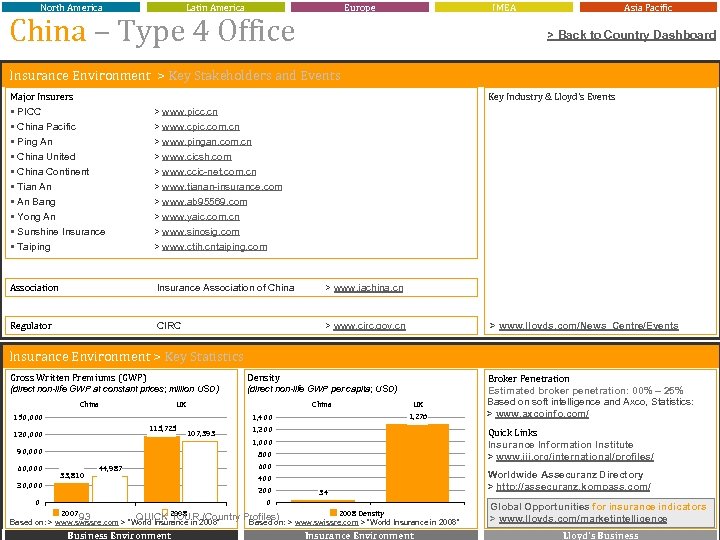
Task: Select 'PICC' insurer name
Action: coord(29,112)
